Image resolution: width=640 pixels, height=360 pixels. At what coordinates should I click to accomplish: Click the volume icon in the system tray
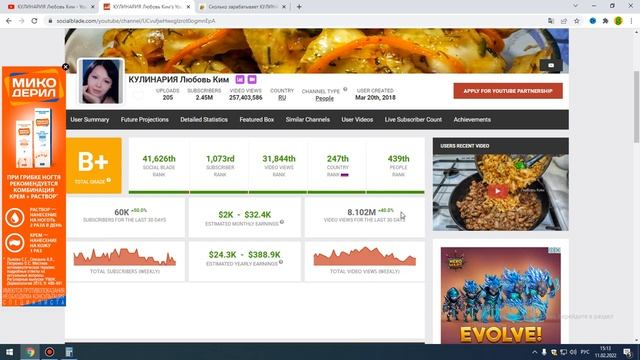(573, 352)
